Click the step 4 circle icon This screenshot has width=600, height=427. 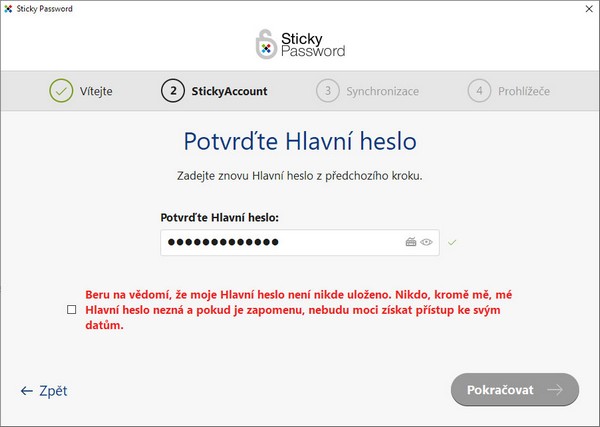479,91
